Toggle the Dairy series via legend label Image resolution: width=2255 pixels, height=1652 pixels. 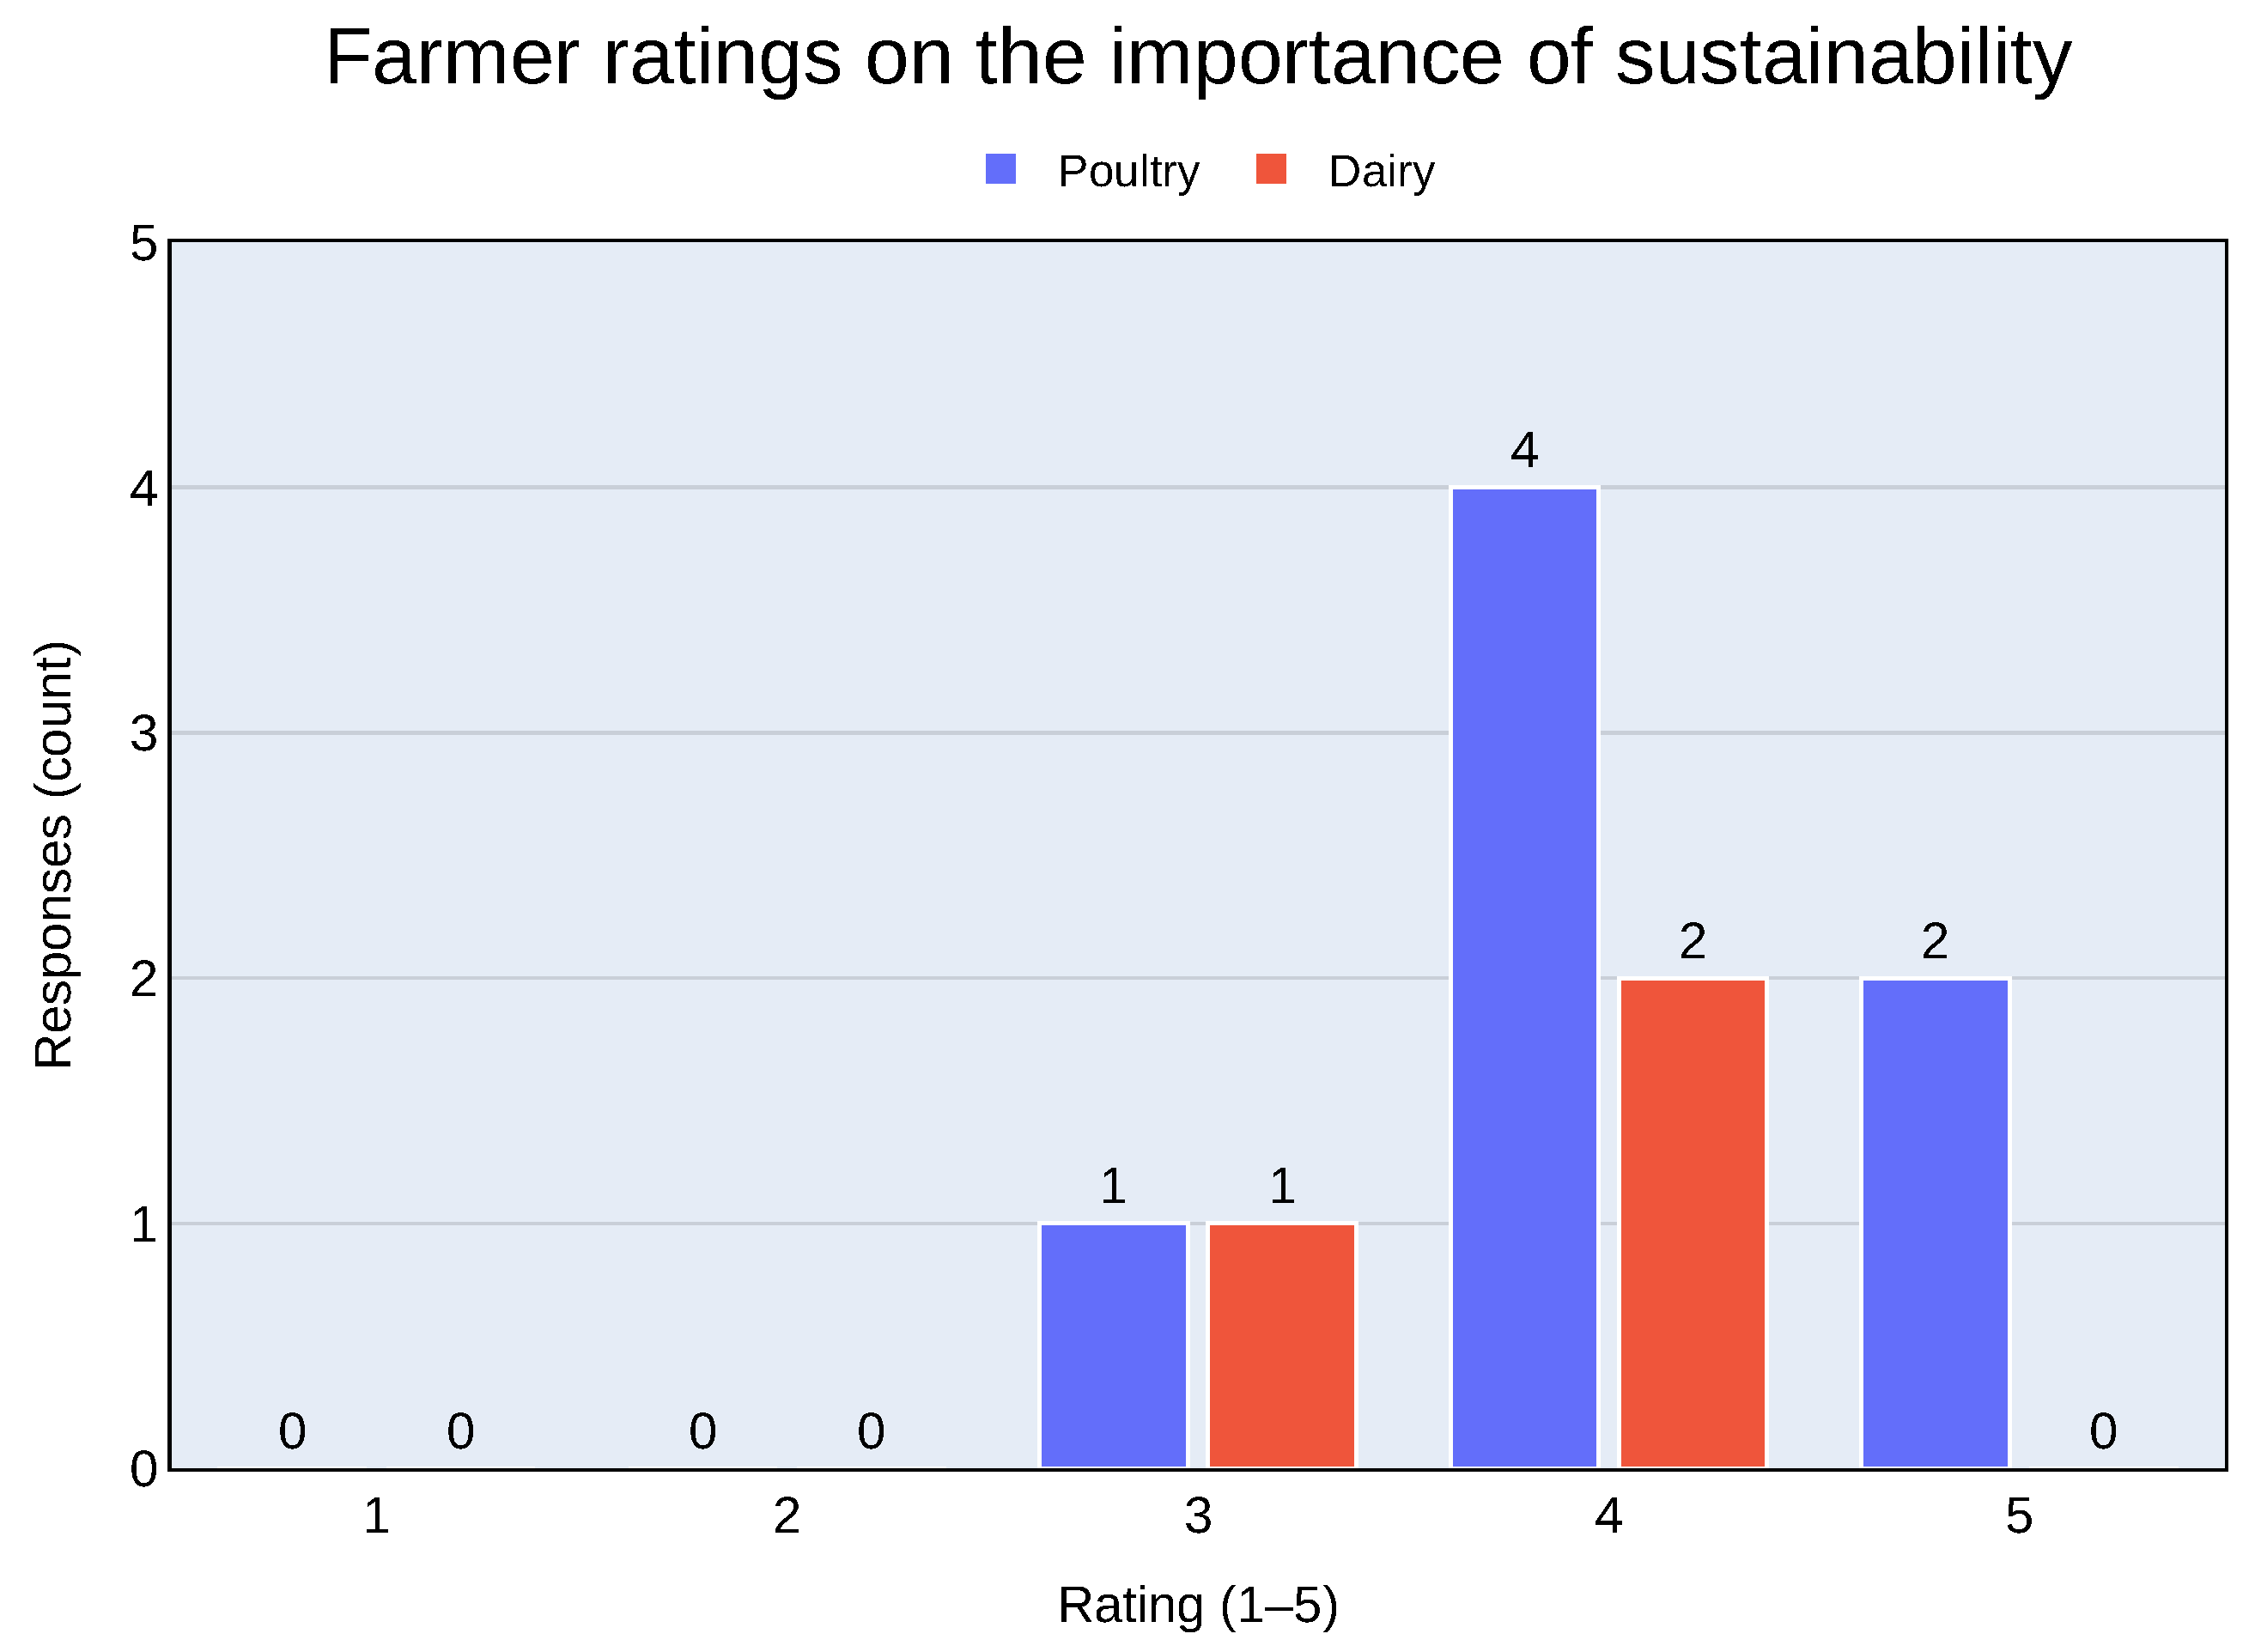point(1381,172)
